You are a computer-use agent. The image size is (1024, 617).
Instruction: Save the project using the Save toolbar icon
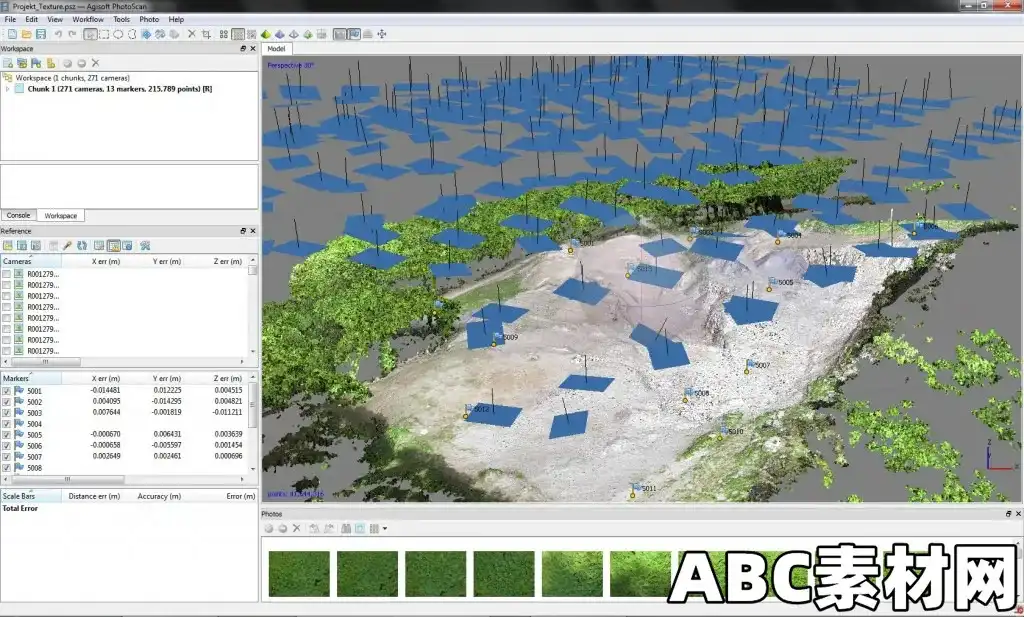(41, 33)
